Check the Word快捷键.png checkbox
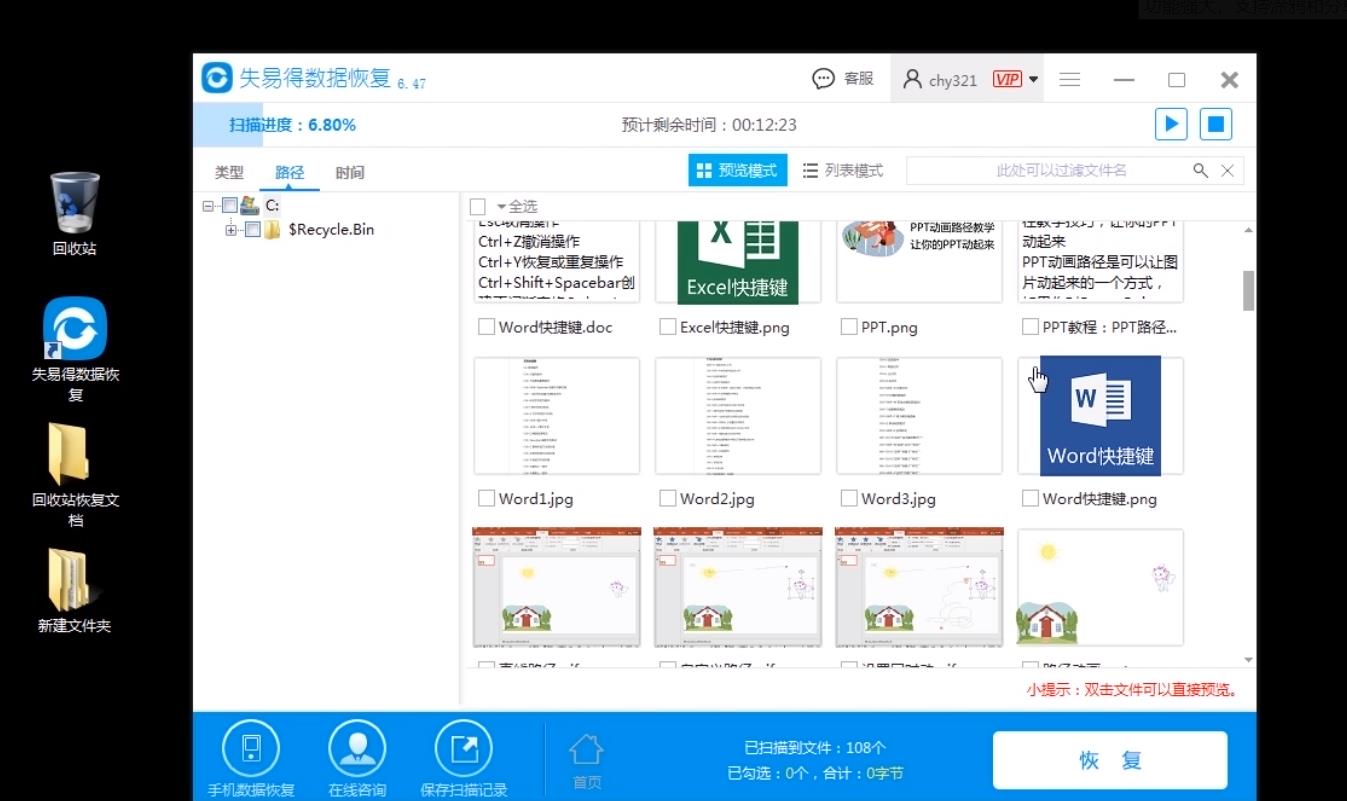Image resolution: width=1347 pixels, height=801 pixels. point(1031,498)
